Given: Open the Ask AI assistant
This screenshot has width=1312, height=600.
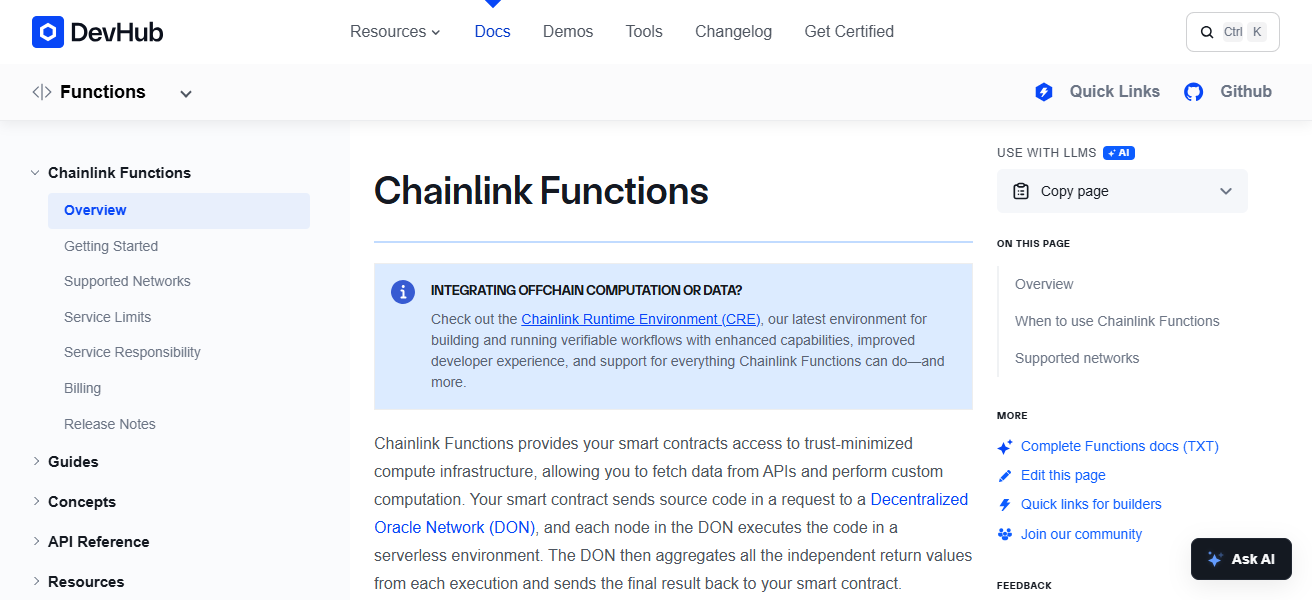Looking at the screenshot, I should click(1241, 558).
